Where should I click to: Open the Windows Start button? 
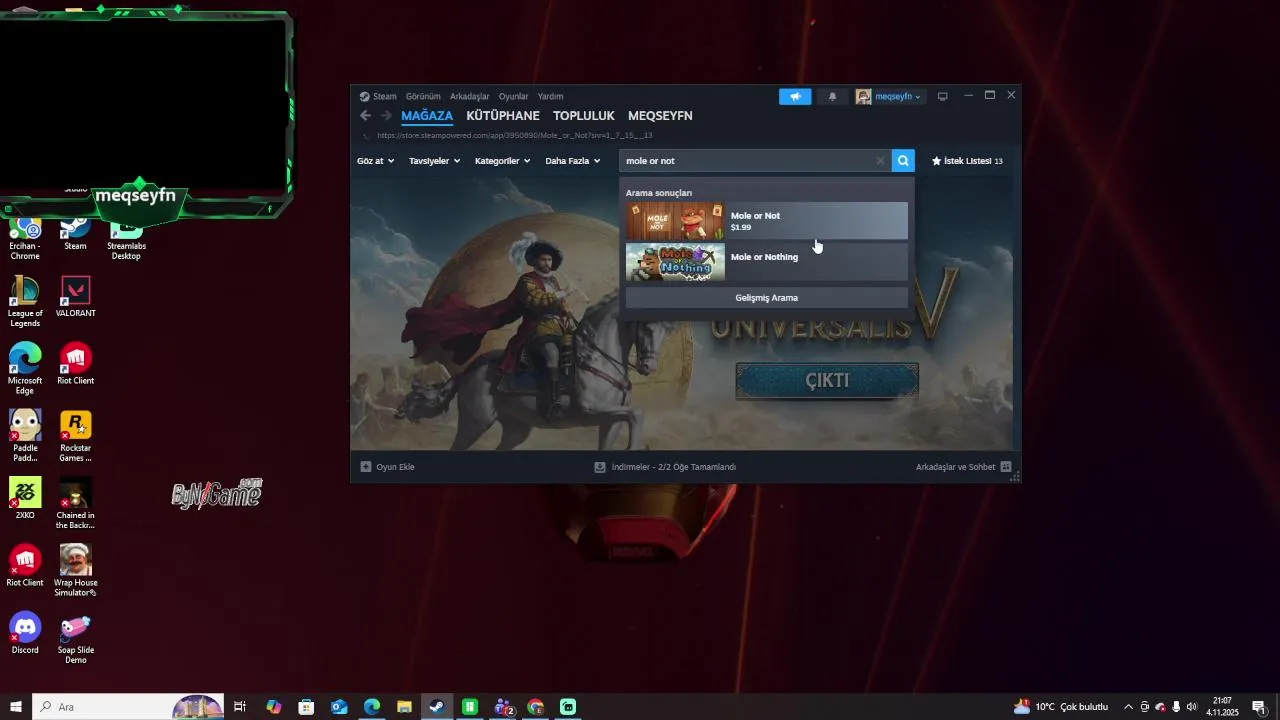pyautogui.click(x=16, y=707)
